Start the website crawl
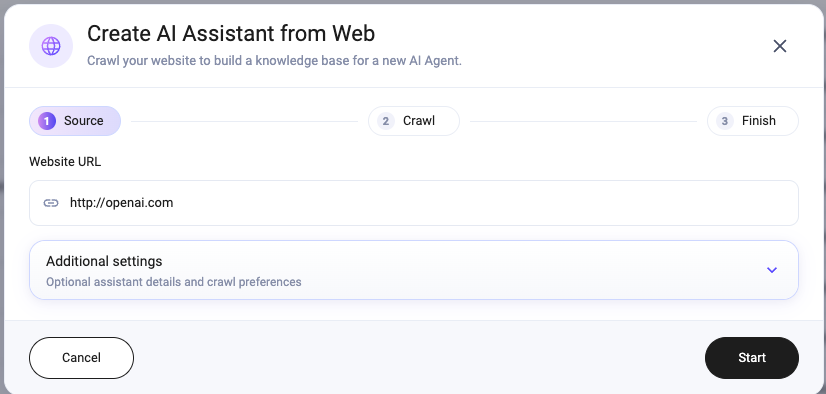This screenshot has width=826, height=394. 752,358
